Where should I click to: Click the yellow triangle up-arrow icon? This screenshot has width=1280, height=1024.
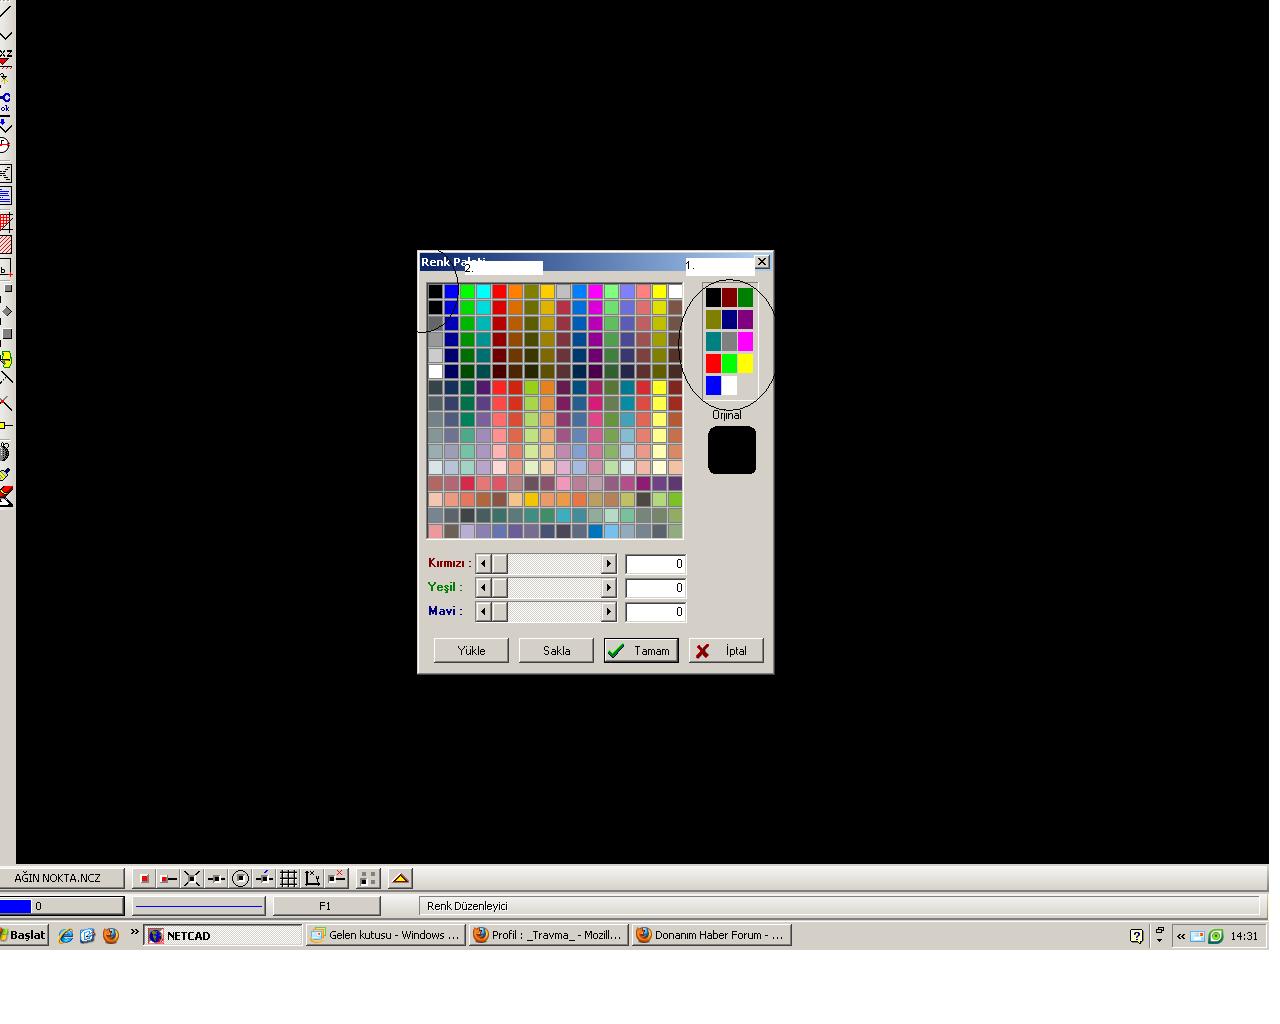tap(400, 878)
